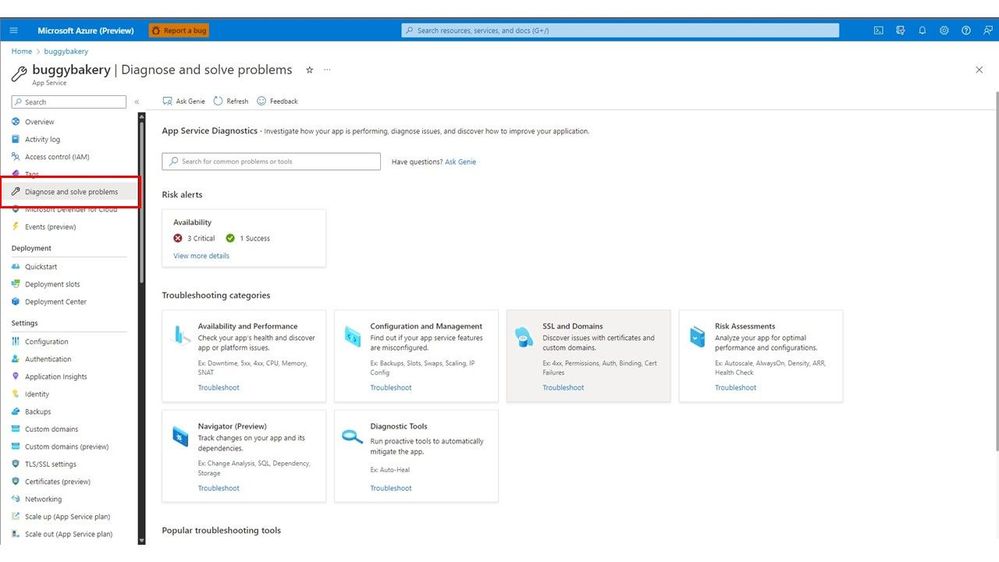
Task: Focus the sidebar Search box
Action: click(69, 102)
